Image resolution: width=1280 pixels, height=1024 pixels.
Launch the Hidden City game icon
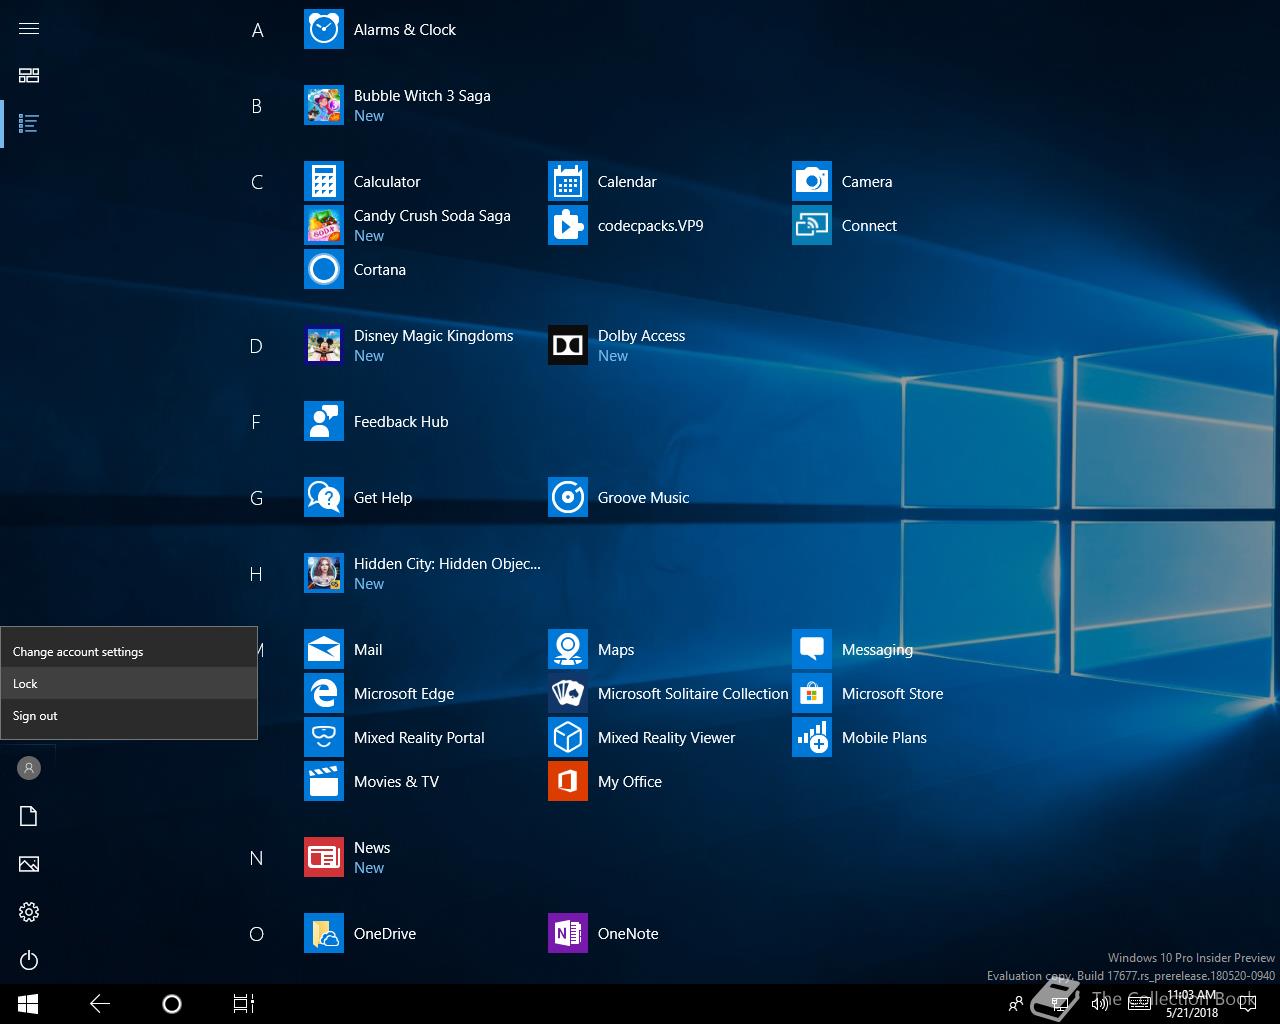pyautogui.click(x=324, y=573)
